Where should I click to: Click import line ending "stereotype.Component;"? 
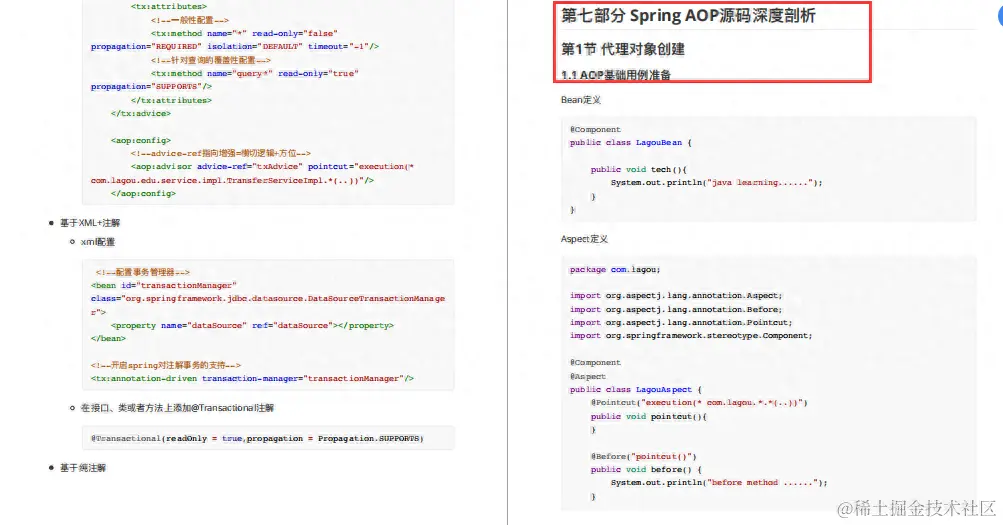(691, 336)
